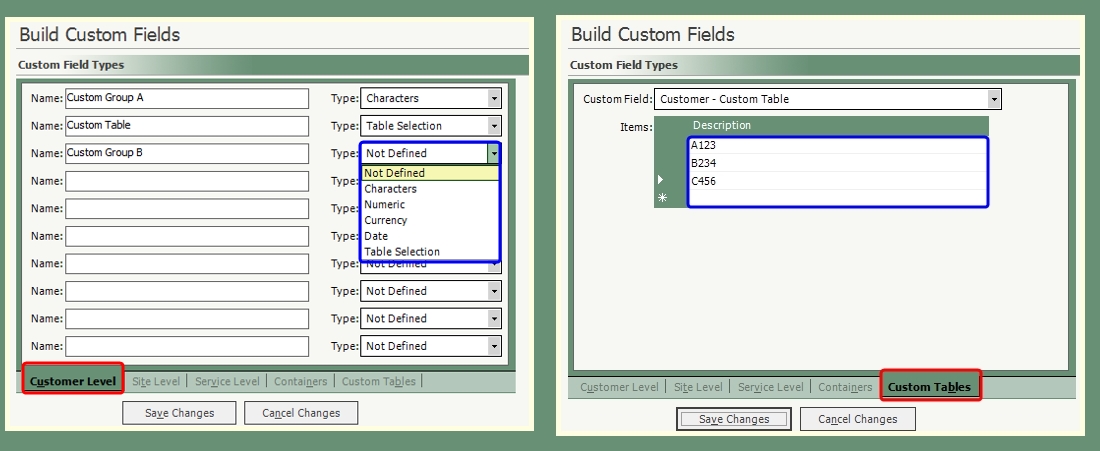Click Save Changes in the right window
Image resolution: width=1100 pixels, height=451 pixels.
click(734, 419)
